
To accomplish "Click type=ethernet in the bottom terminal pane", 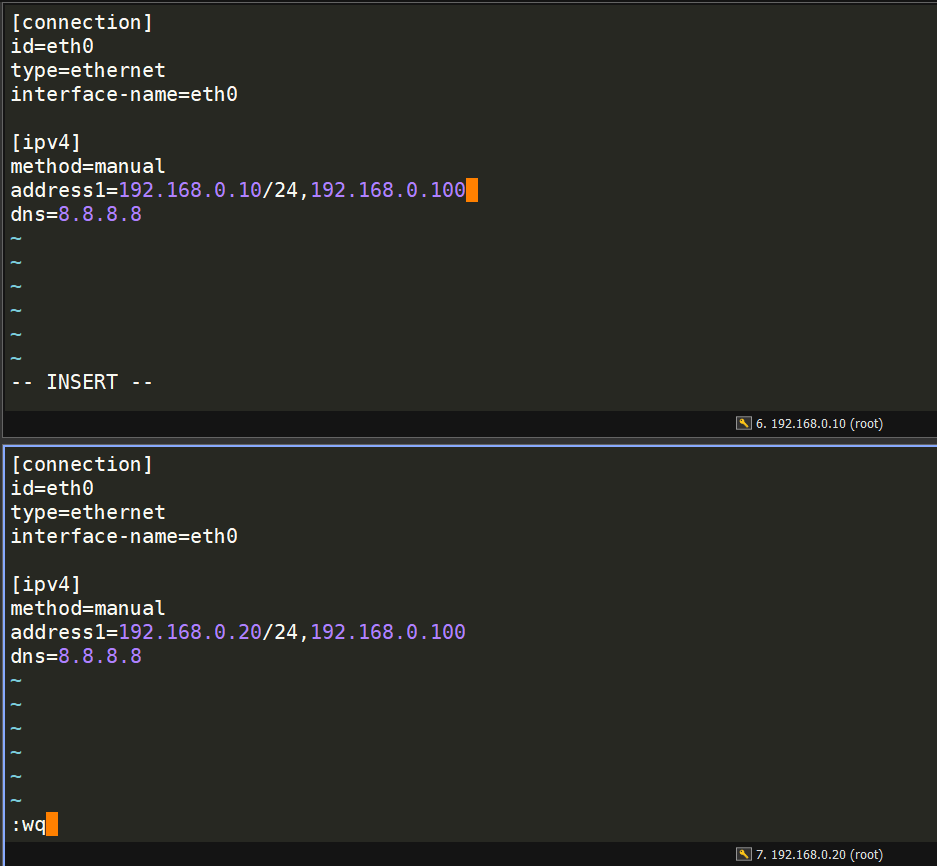I will click(x=88, y=512).
